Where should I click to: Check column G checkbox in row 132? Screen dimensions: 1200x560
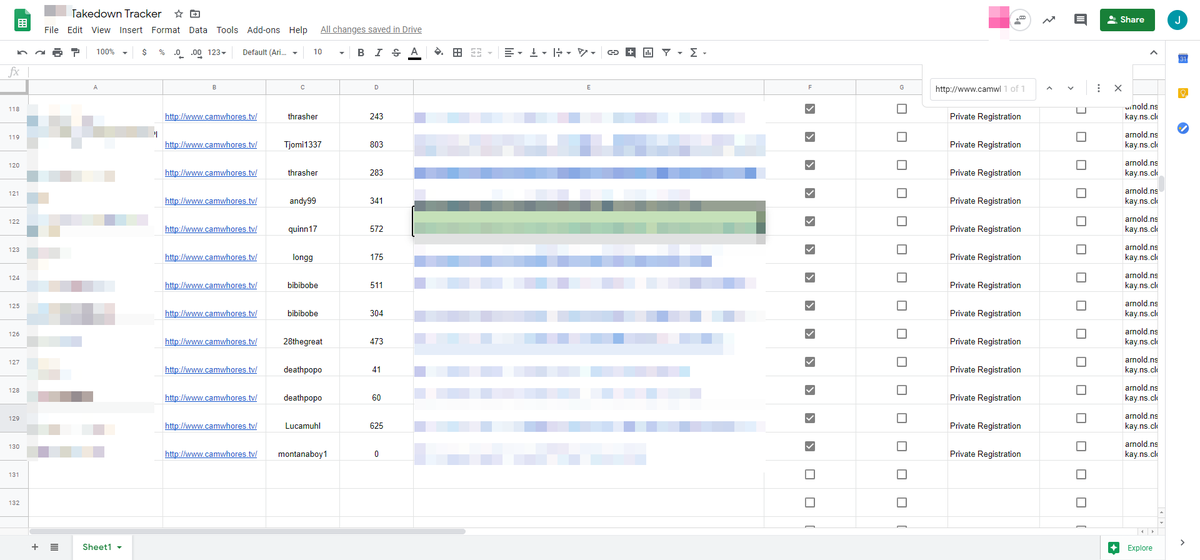(902, 502)
